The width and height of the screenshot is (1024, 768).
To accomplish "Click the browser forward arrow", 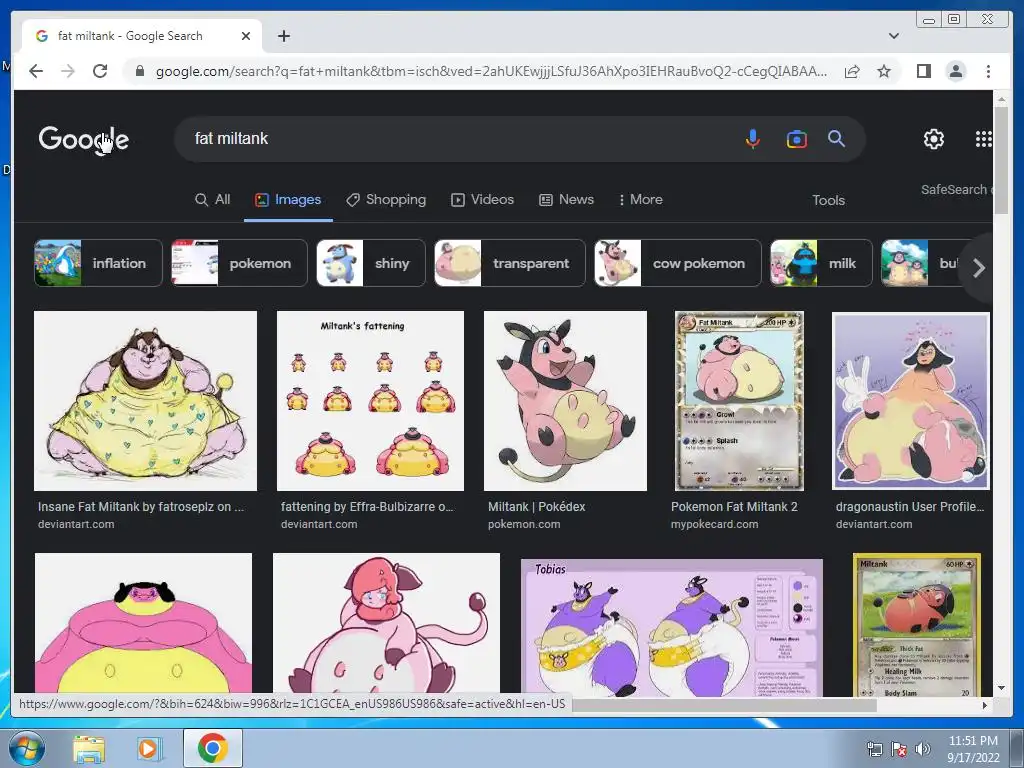I will 68,71.
